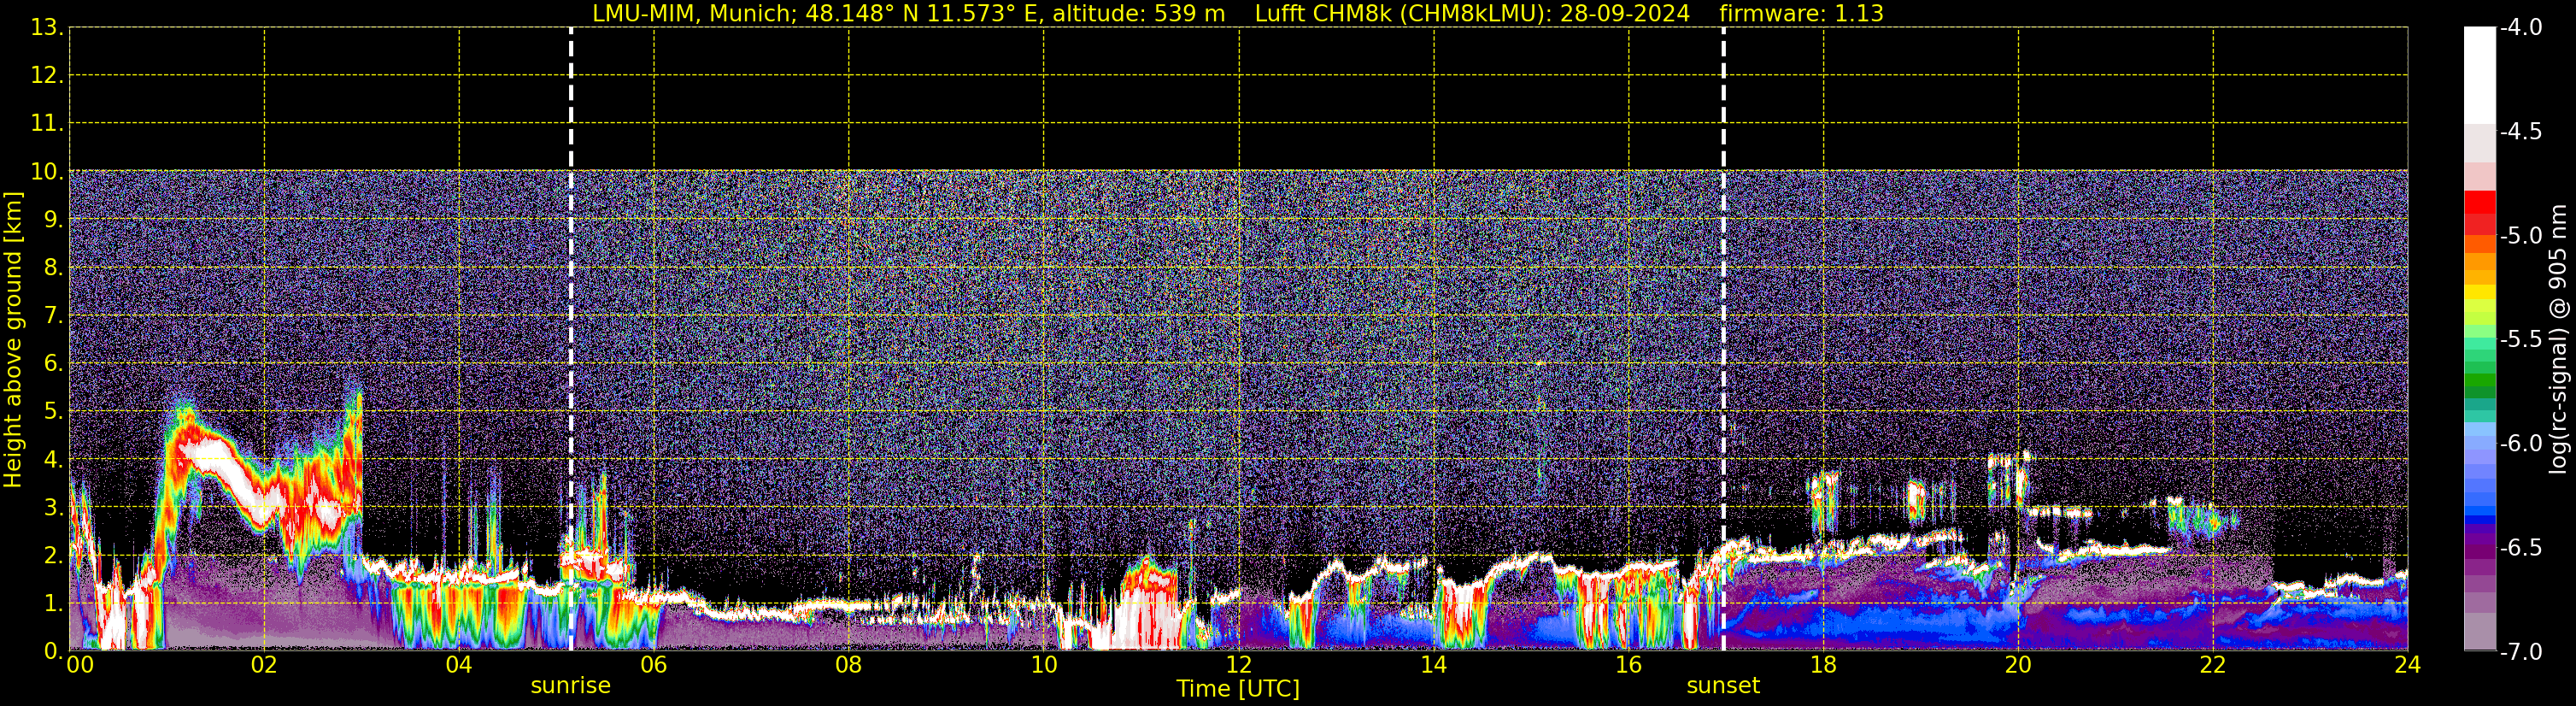This screenshot has height=706, width=2576.
Task: Click the 'firmware: 1.13' text in the title
Action: (1801, 14)
